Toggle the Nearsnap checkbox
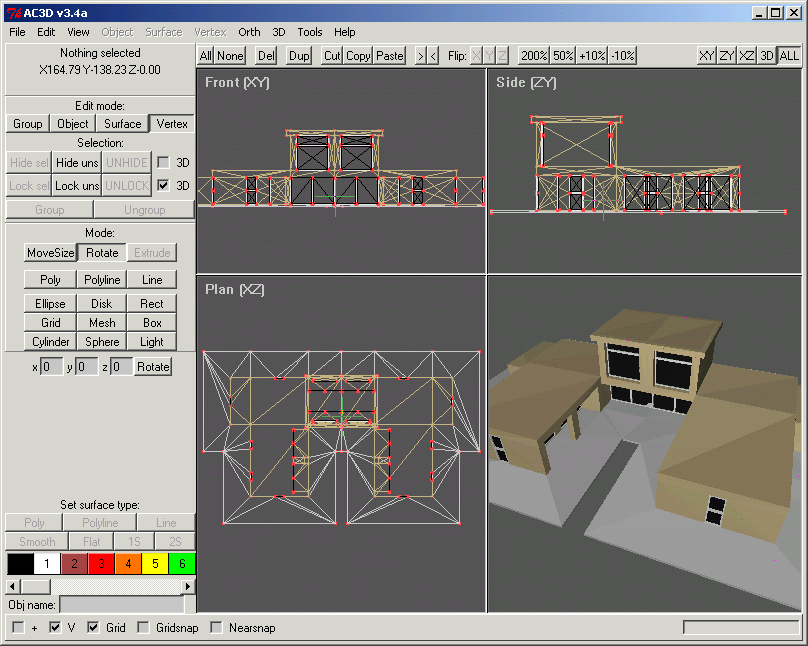808x646 pixels. (x=215, y=628)
